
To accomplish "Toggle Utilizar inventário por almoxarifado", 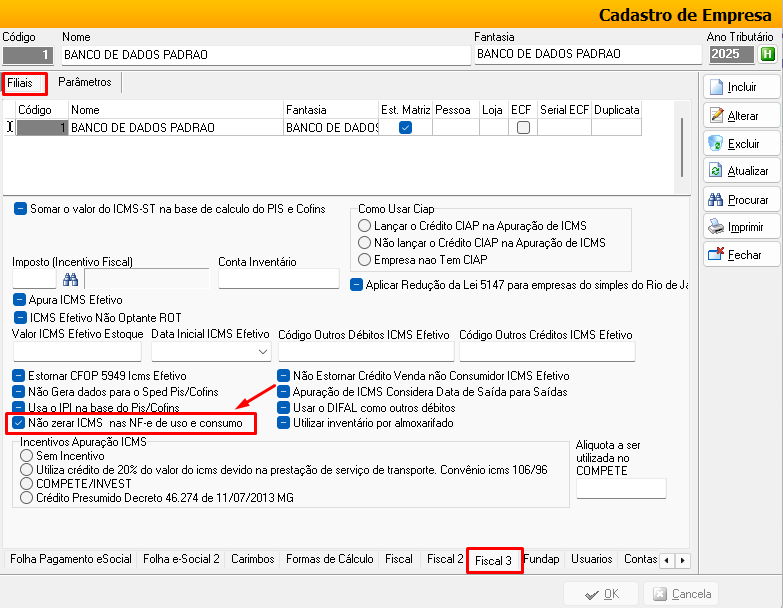I will [284, 423].
